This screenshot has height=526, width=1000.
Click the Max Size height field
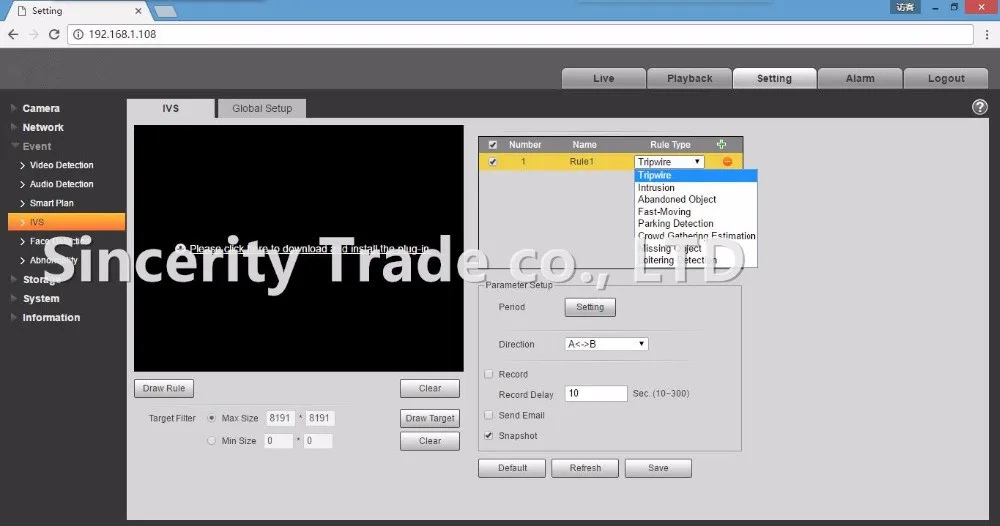(320, 418)
